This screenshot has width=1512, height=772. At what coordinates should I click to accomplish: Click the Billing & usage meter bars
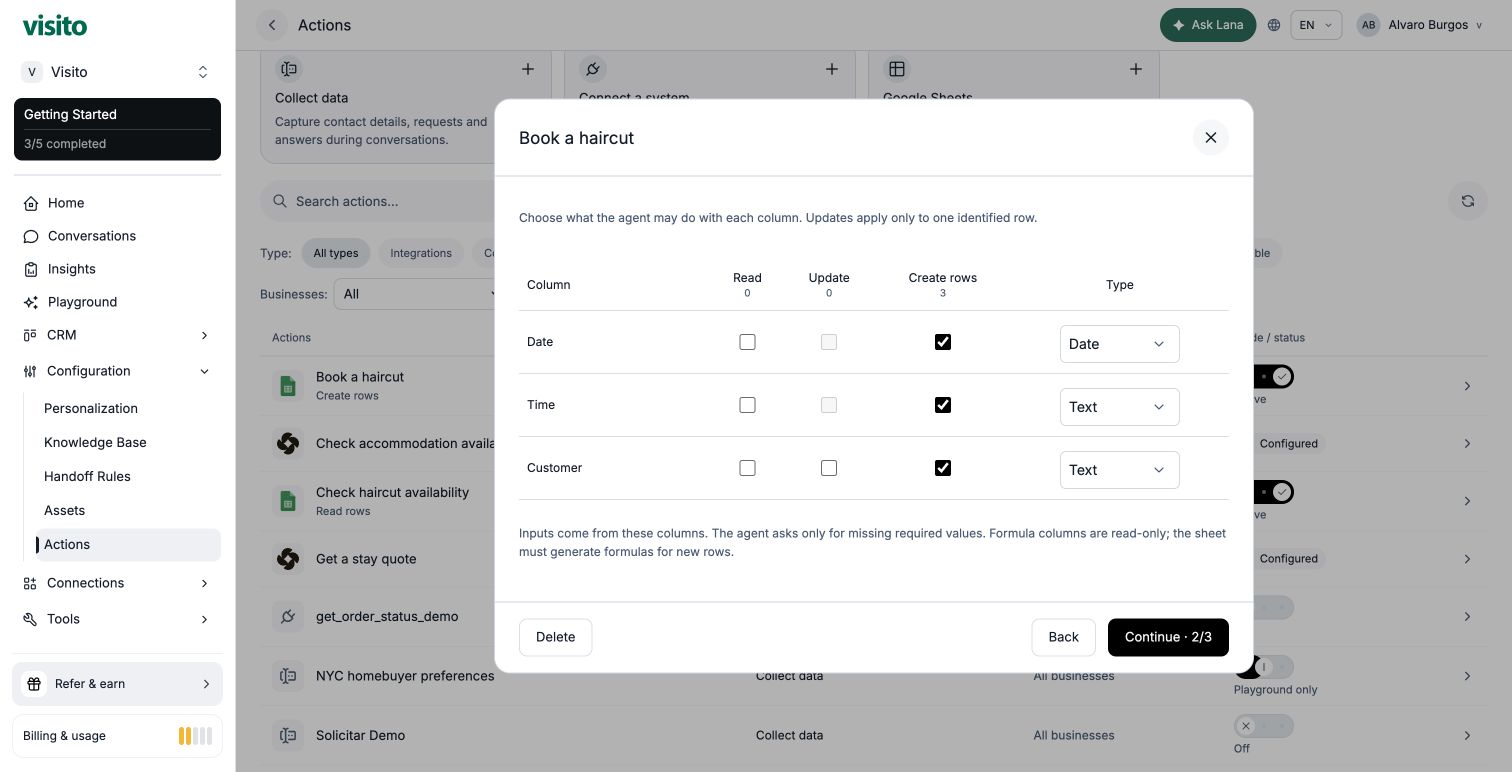[x=195, y=736]
